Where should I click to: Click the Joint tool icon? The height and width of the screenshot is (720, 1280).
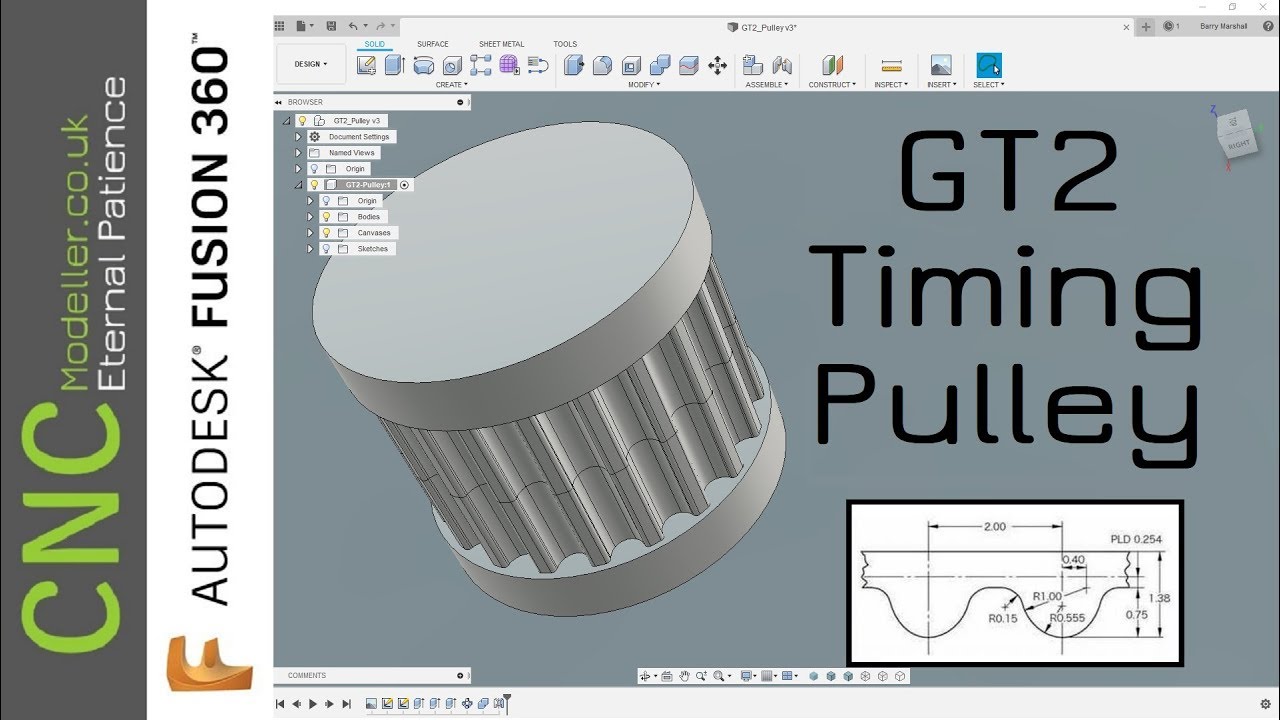782,65
